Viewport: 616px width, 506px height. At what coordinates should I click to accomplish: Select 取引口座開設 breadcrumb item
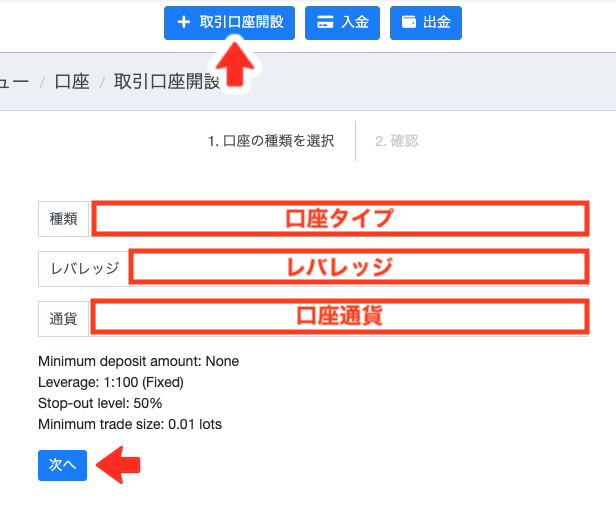[167, 82]
